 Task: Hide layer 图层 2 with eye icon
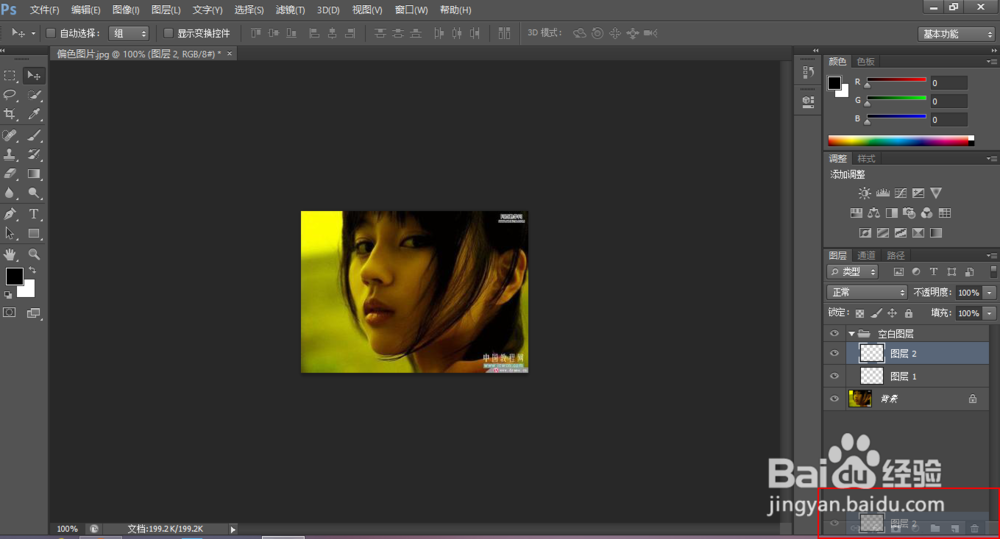tap(834, 353)
